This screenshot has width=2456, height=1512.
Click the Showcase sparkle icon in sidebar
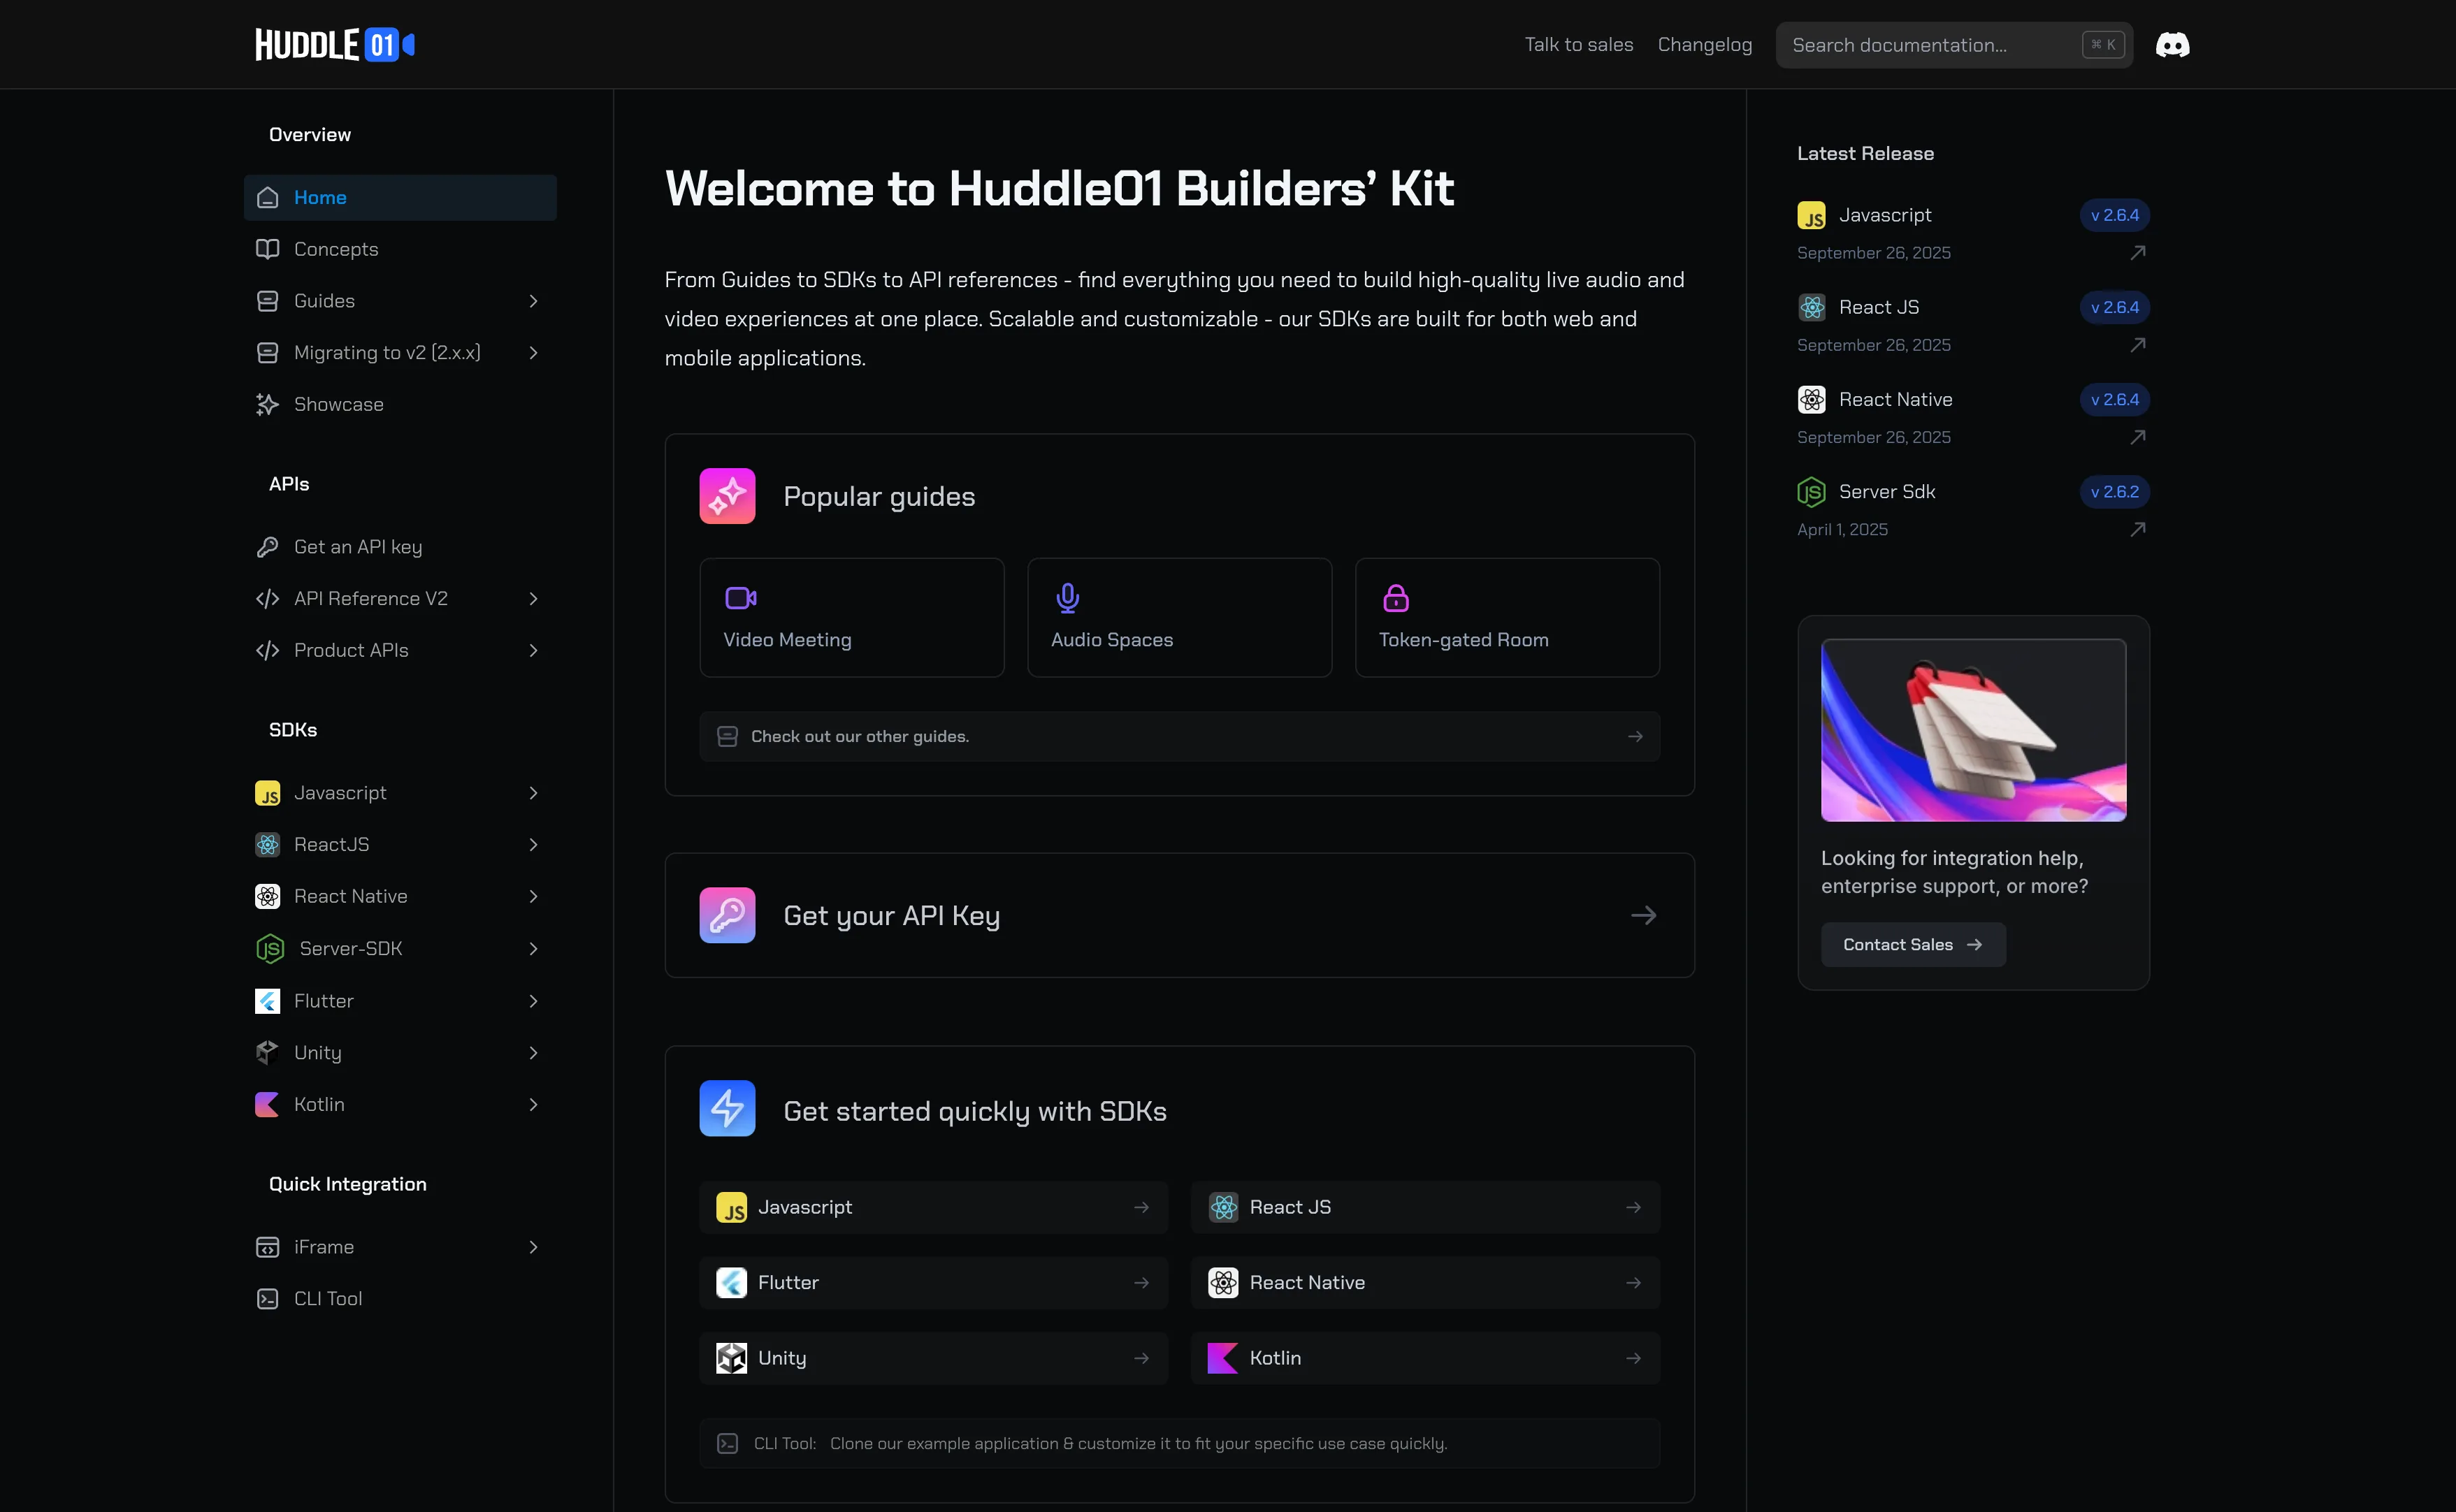point(267,404)
